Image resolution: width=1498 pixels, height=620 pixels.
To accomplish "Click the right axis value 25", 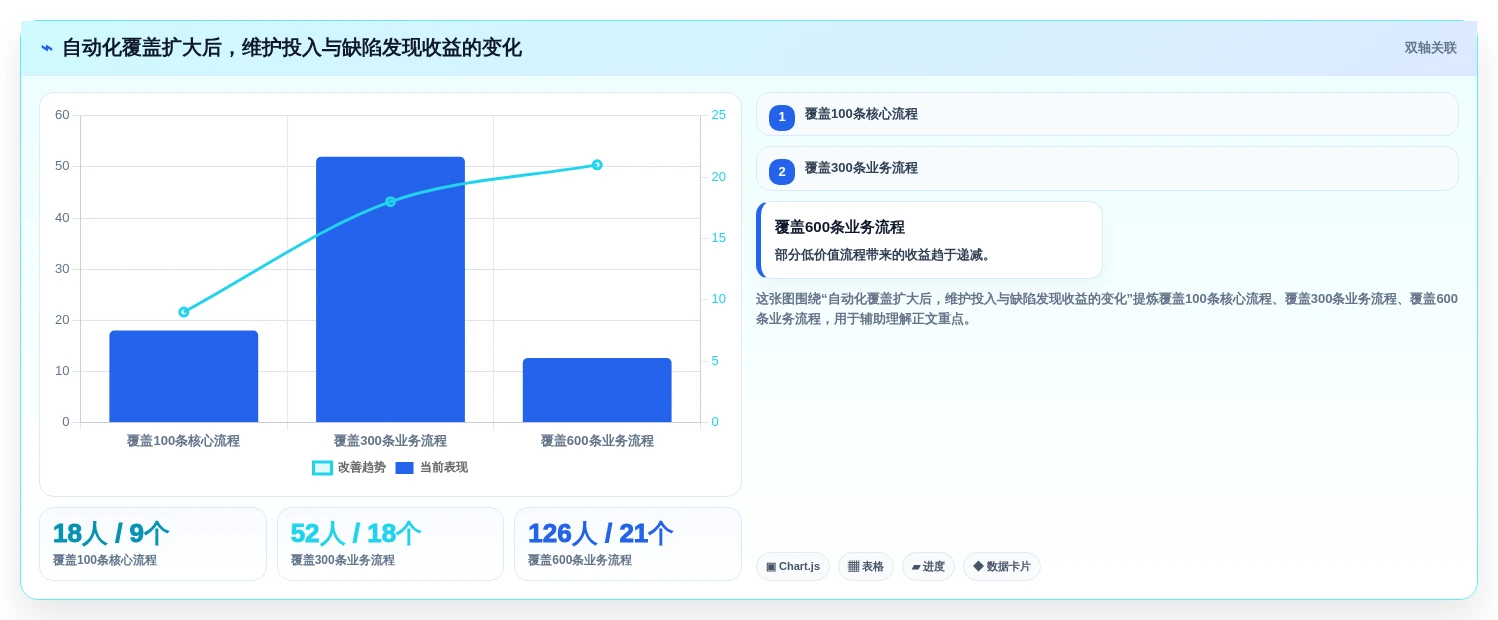I will [x=719, y=115].
